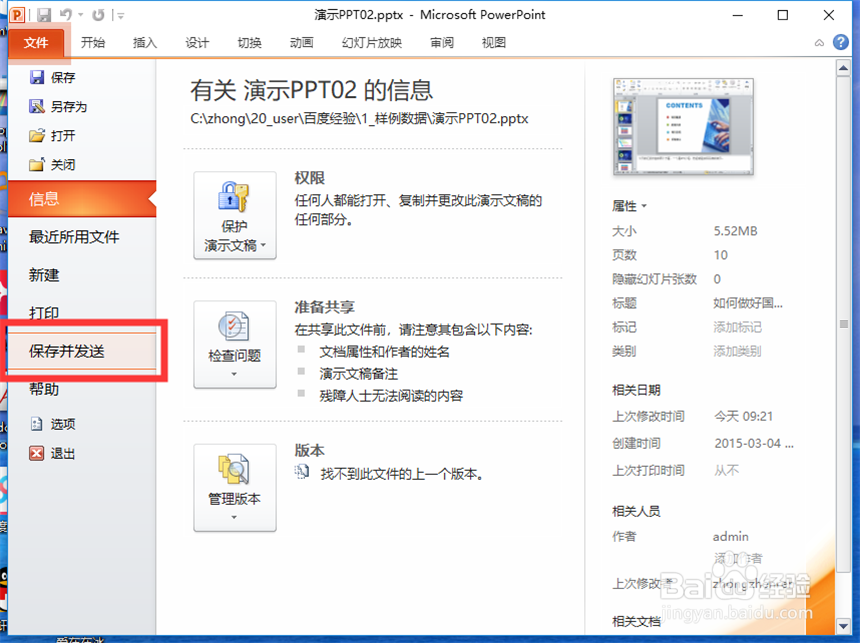The image size is (860, 643).
Task: Open the 幻灯片放映 tab
Action: pos(371,43)
